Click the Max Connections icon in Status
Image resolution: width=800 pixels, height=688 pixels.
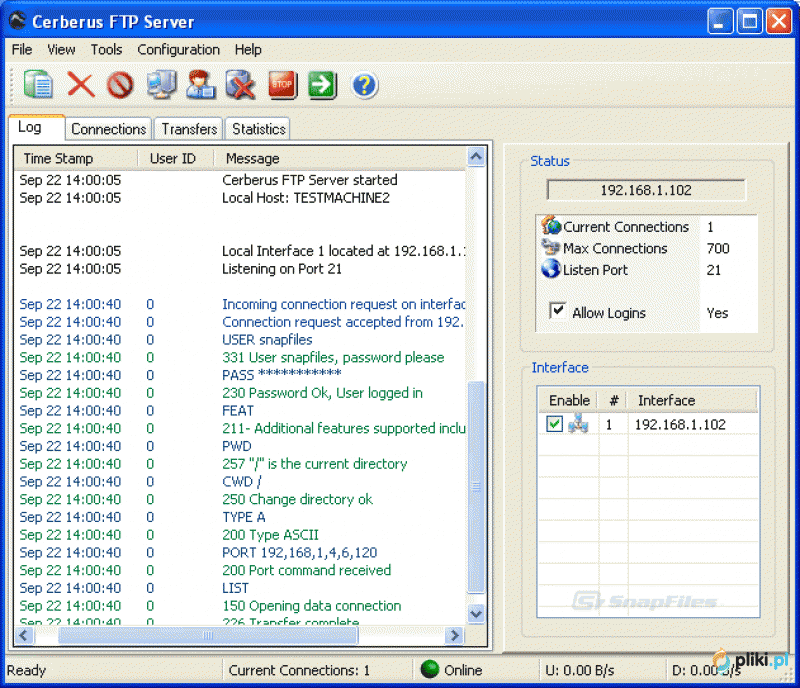click(x=551, y=248)
